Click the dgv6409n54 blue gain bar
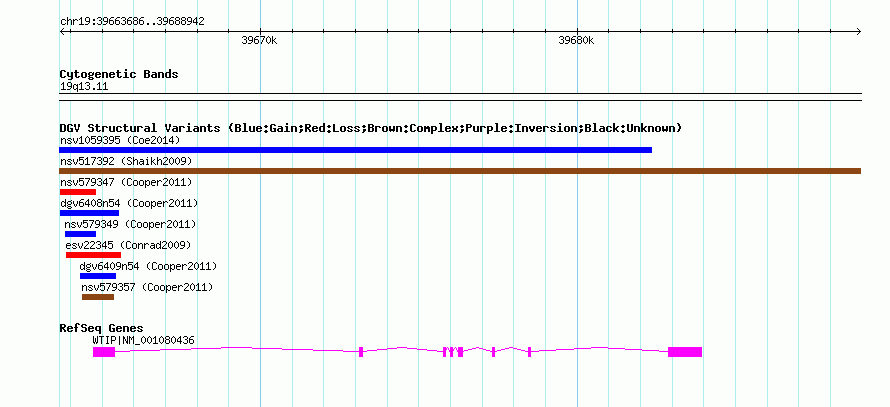 (x=98, y=276)
